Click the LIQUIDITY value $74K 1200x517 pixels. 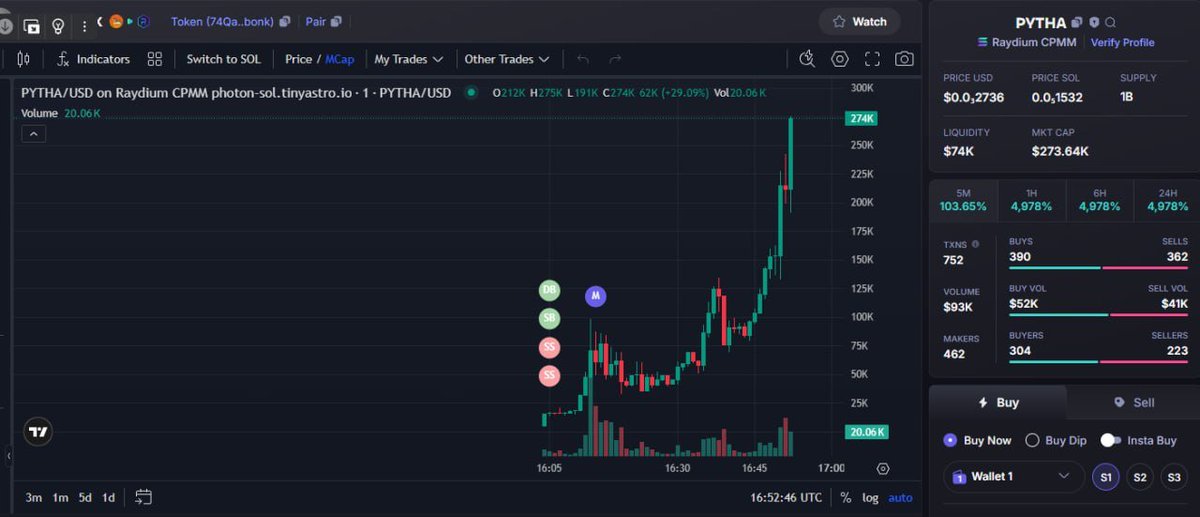(x=958, y=152)
